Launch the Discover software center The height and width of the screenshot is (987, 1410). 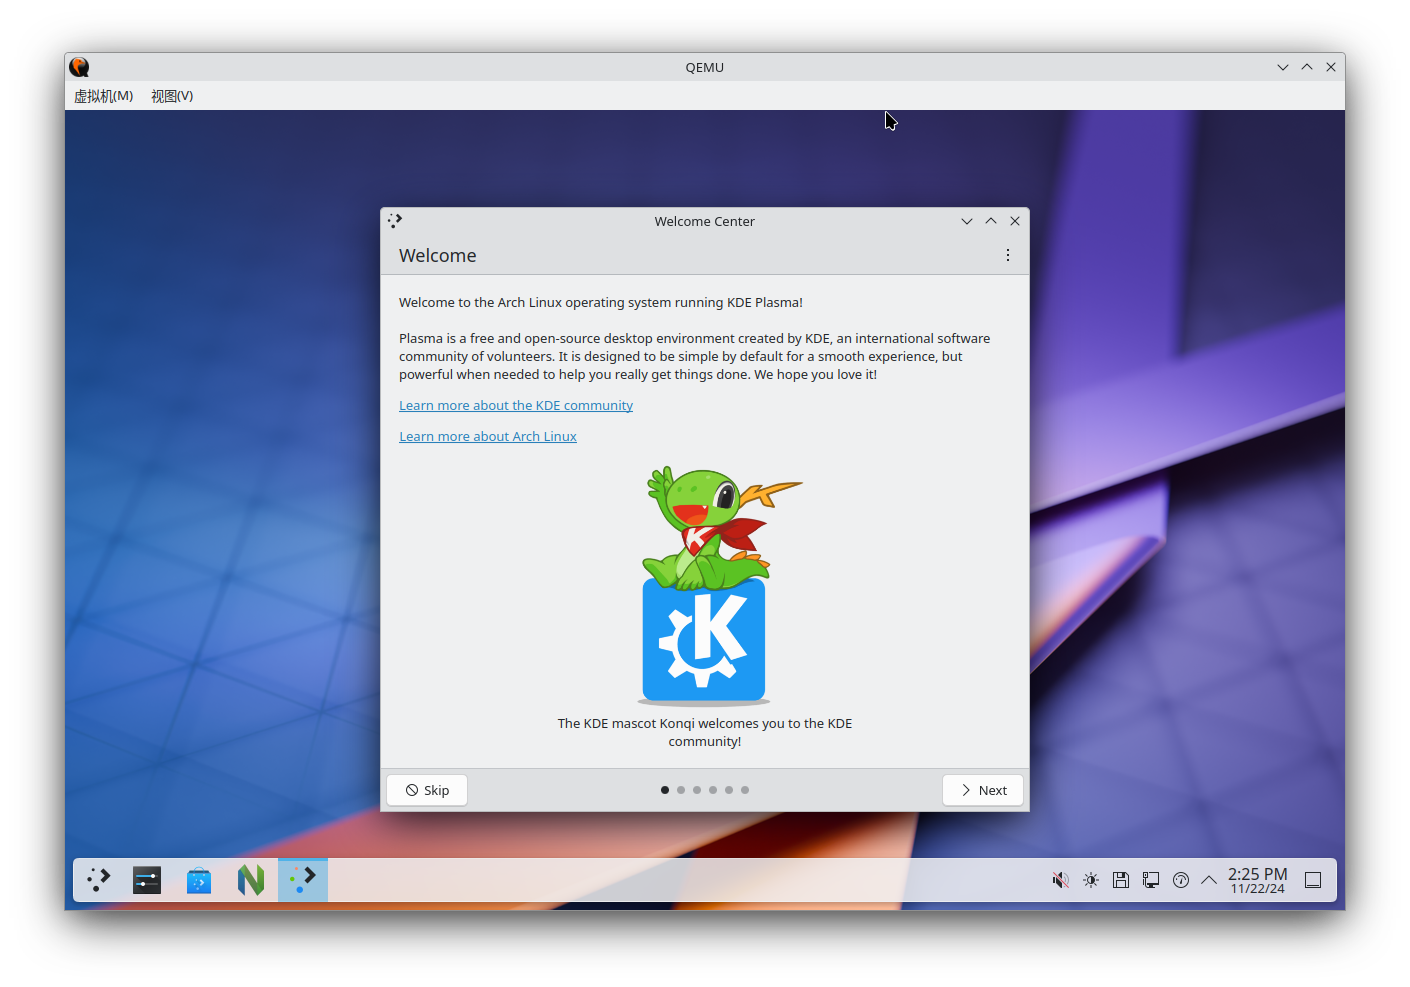point(198,880)
